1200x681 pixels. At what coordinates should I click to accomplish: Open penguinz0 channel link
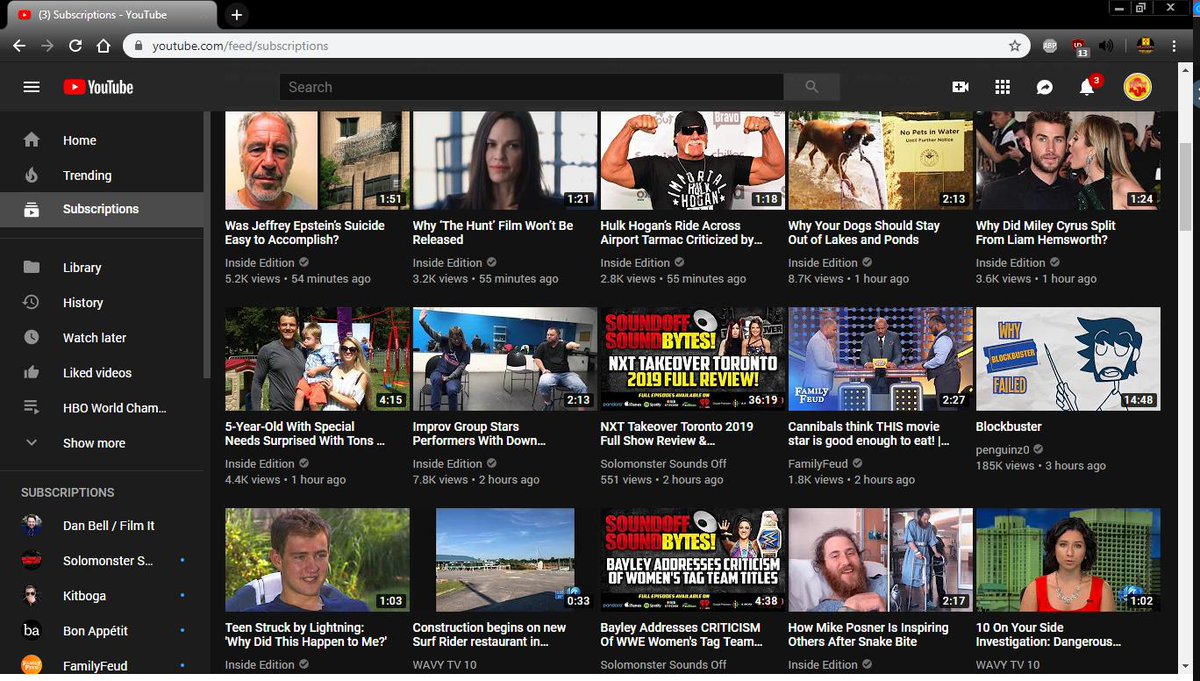(x=1003, y=450)
